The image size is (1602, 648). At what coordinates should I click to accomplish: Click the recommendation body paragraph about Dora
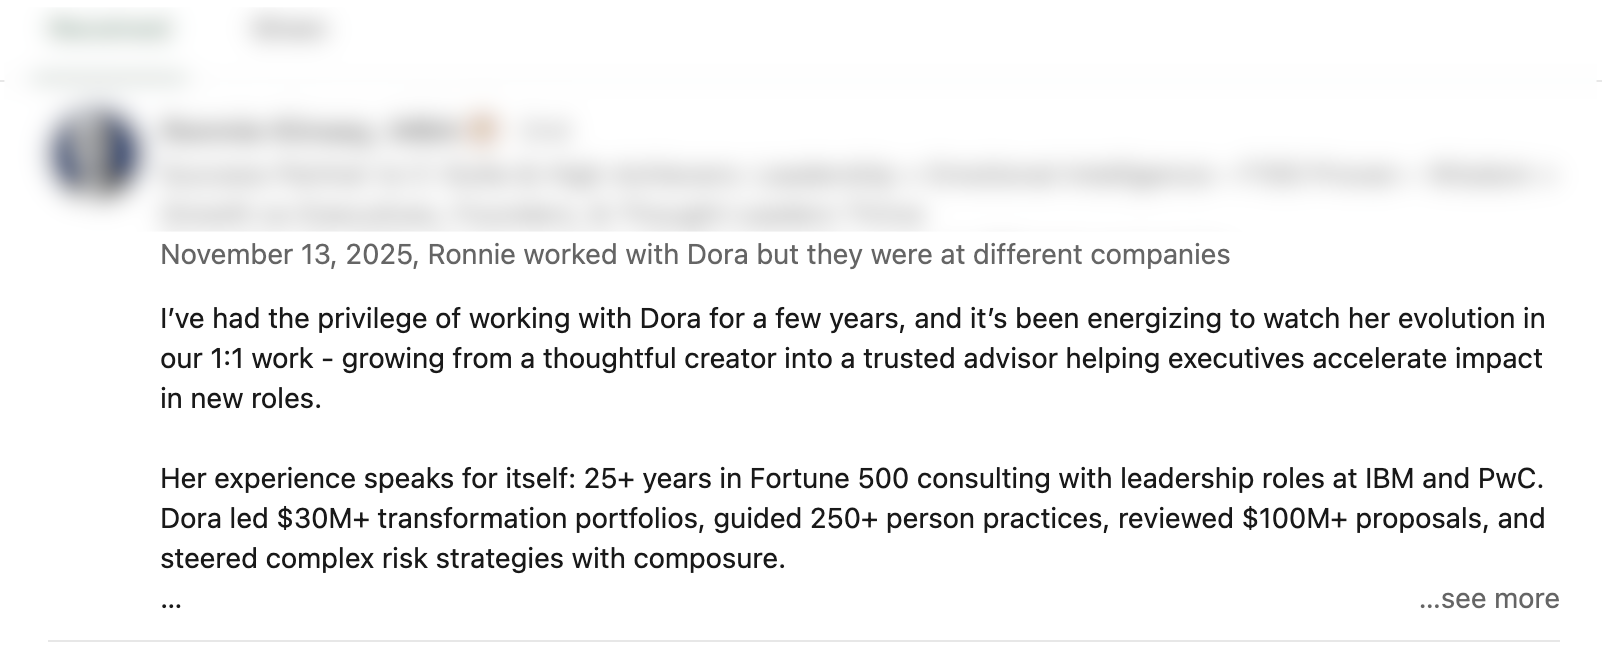(x=800, y=360)
